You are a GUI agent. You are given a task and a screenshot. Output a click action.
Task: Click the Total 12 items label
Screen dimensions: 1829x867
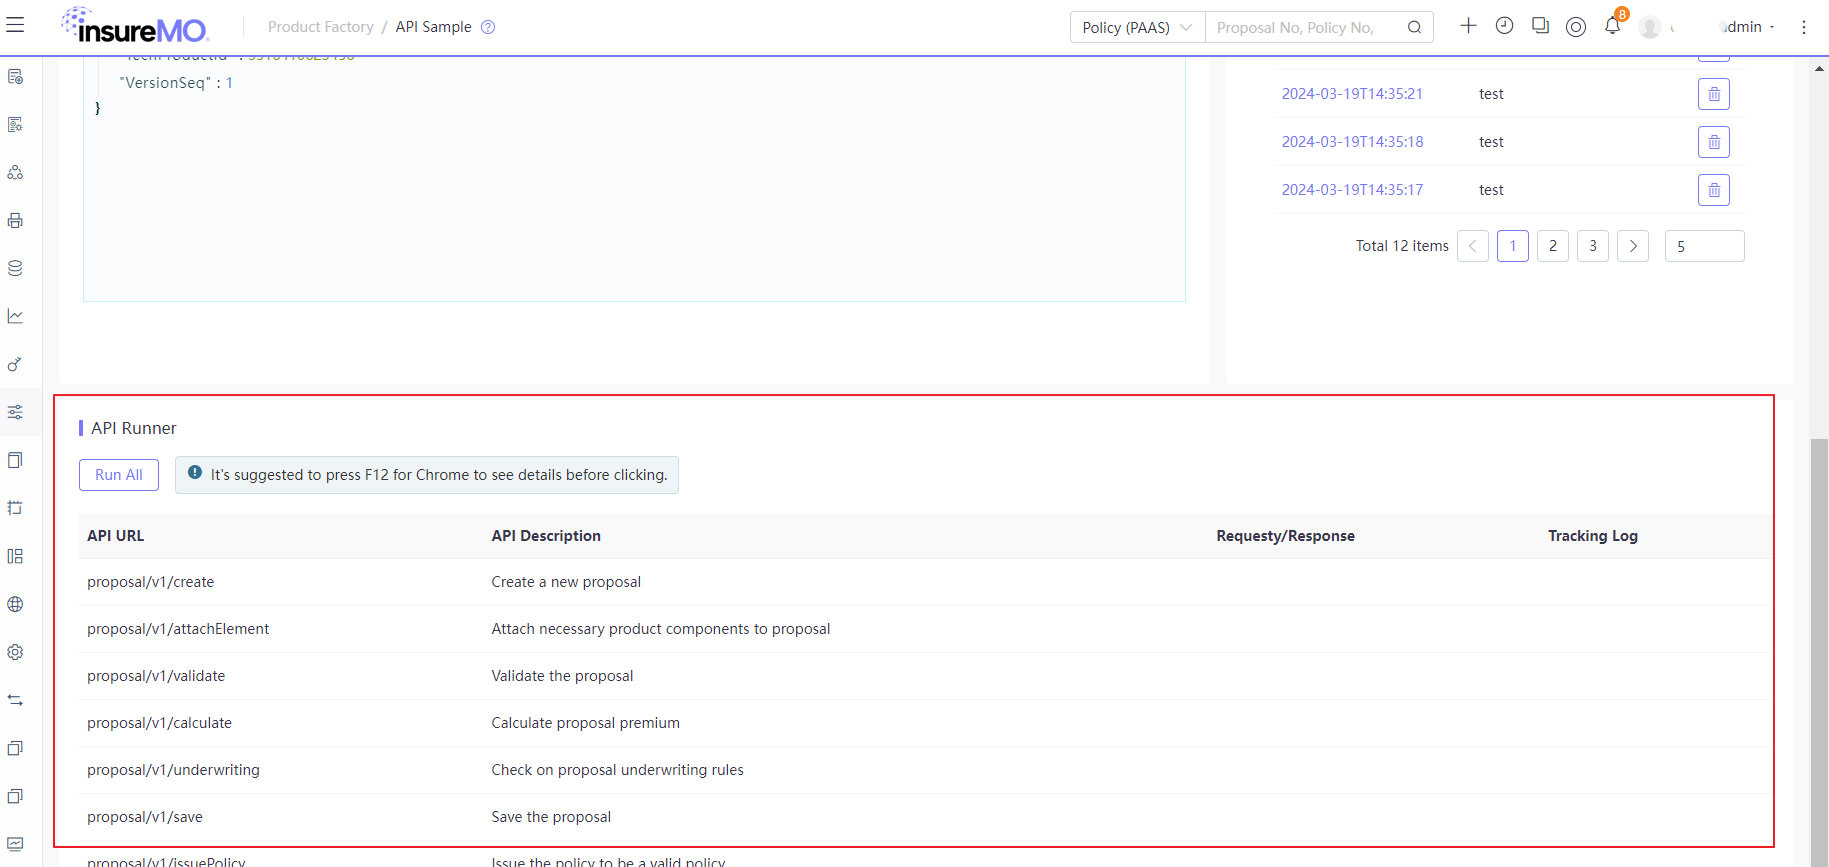pyautogui.click(x=1402, y=246)
